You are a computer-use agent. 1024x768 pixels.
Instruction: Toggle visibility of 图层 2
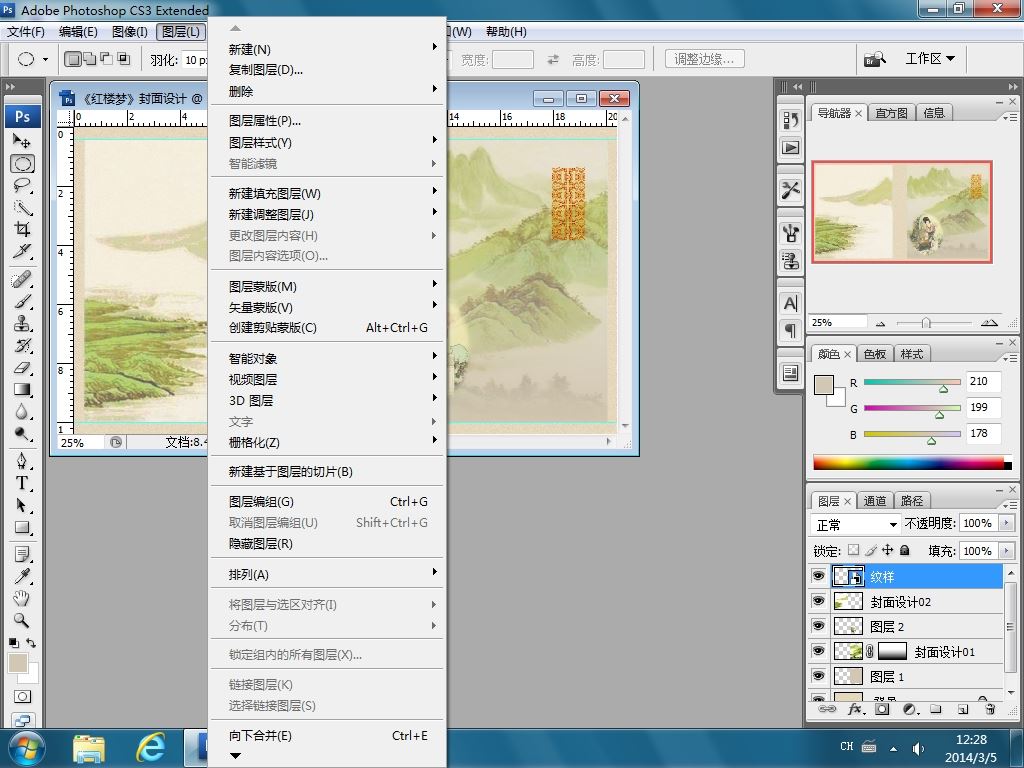pos(818,626)
